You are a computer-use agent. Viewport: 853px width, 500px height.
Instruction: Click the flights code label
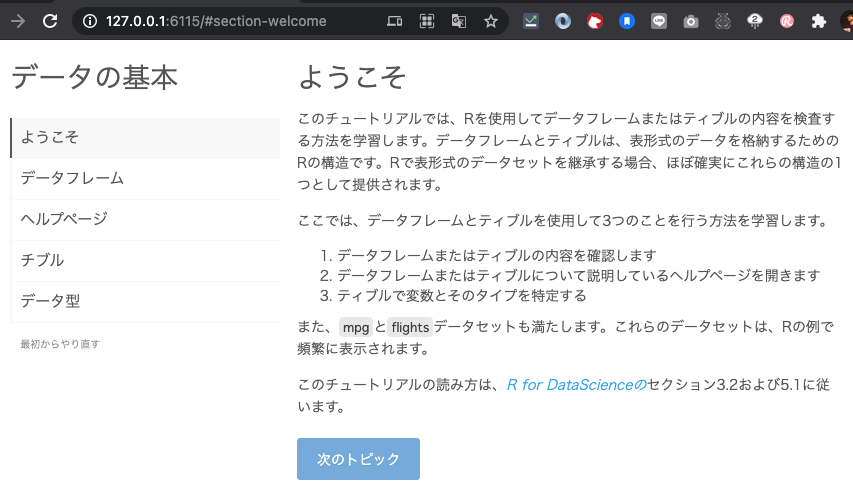coord(410,328)
